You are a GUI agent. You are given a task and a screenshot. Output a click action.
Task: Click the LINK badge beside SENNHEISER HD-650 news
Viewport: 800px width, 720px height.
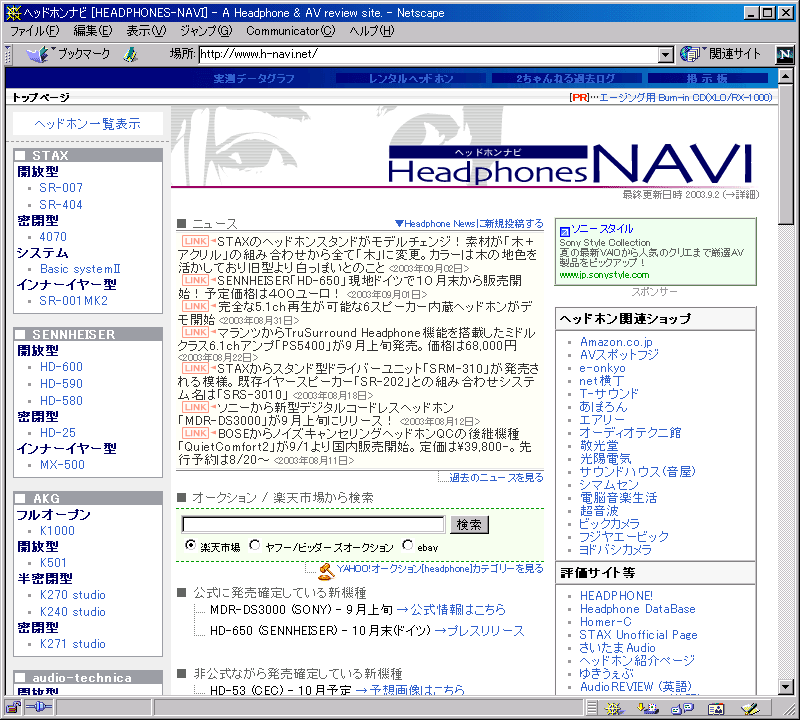[196, 280]
